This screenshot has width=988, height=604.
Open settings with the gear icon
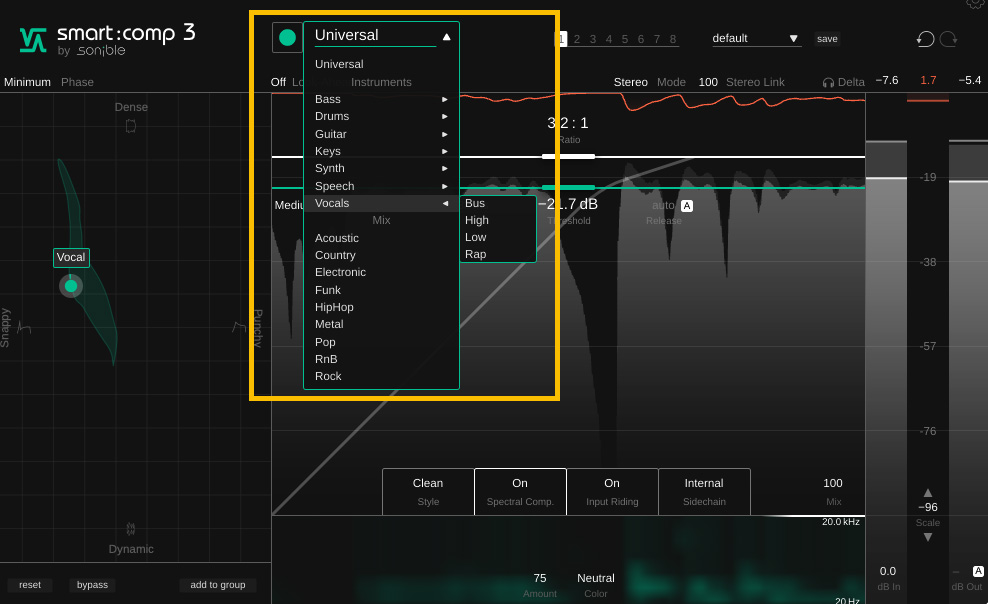pyautogui.click(x=975, y=4)
